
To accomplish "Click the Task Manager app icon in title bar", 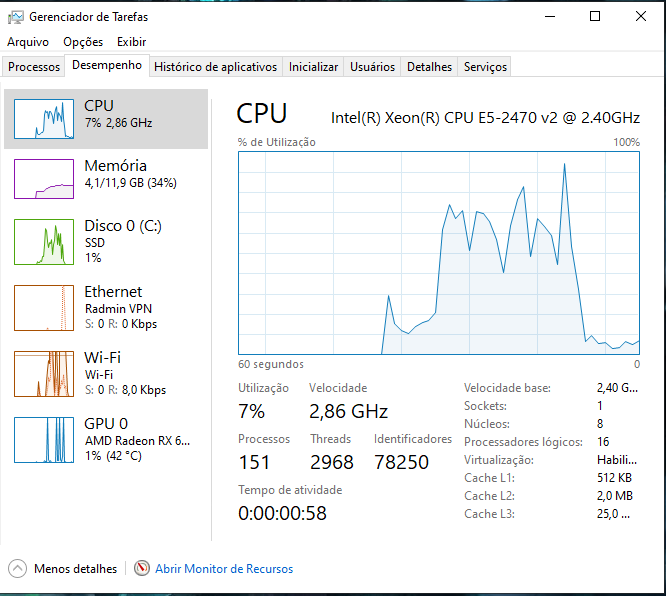I will coord(16,17).
